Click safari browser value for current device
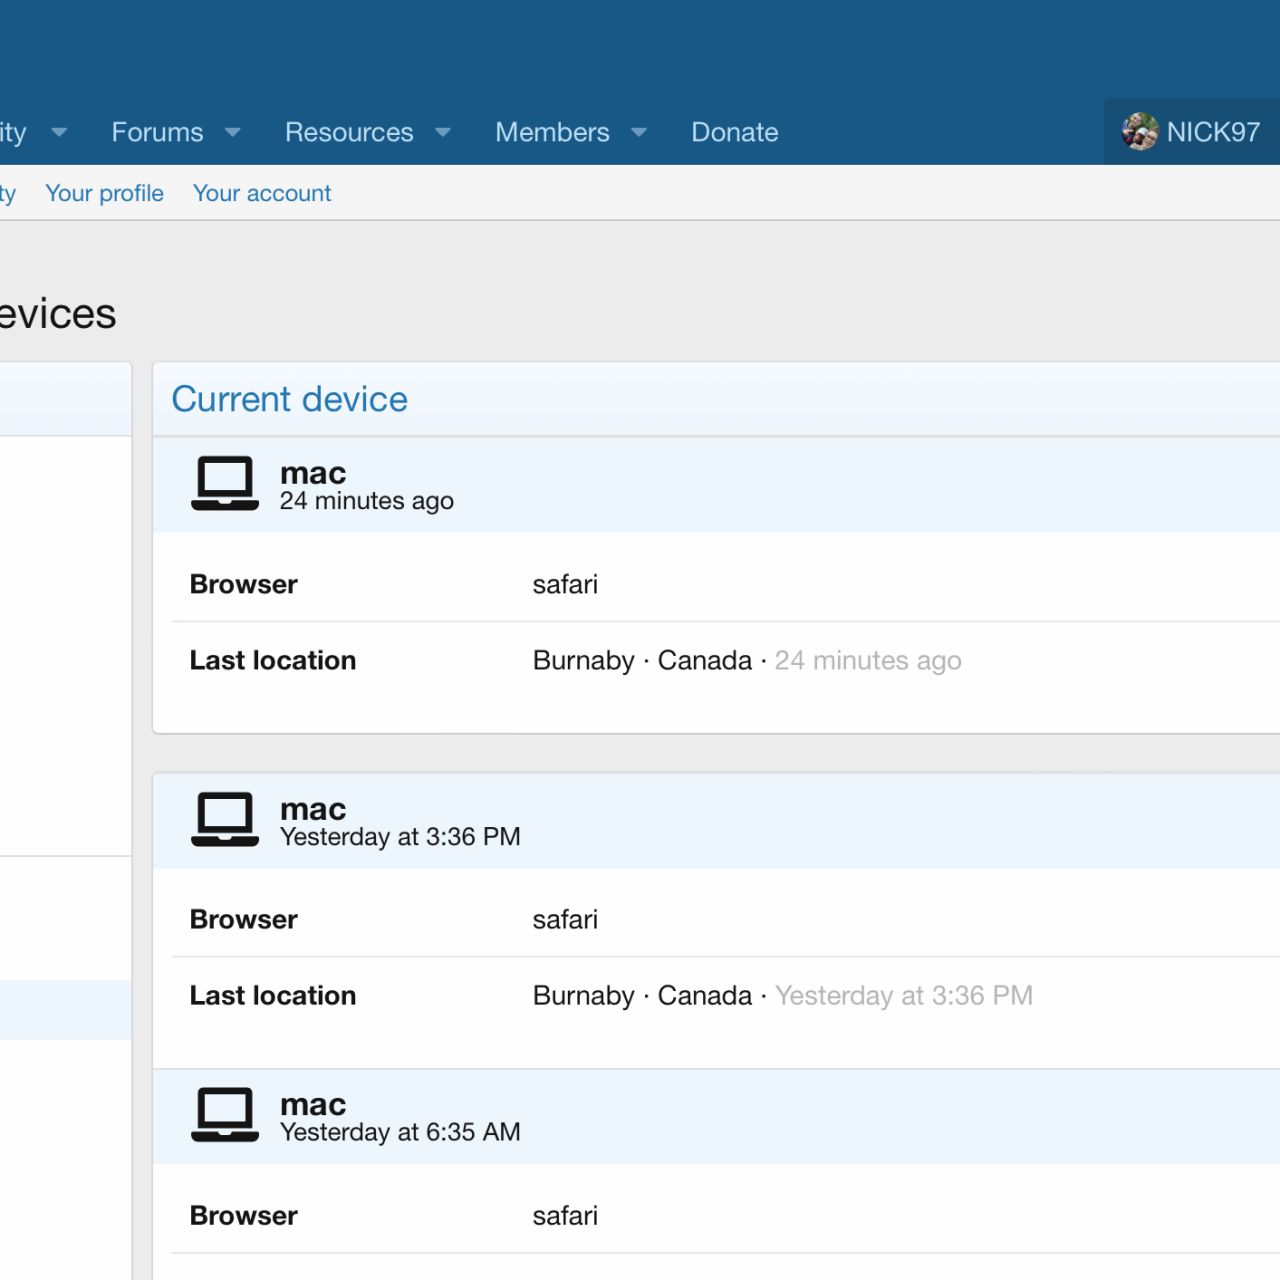This screenshot has width=1280, height=1280. 565,584
